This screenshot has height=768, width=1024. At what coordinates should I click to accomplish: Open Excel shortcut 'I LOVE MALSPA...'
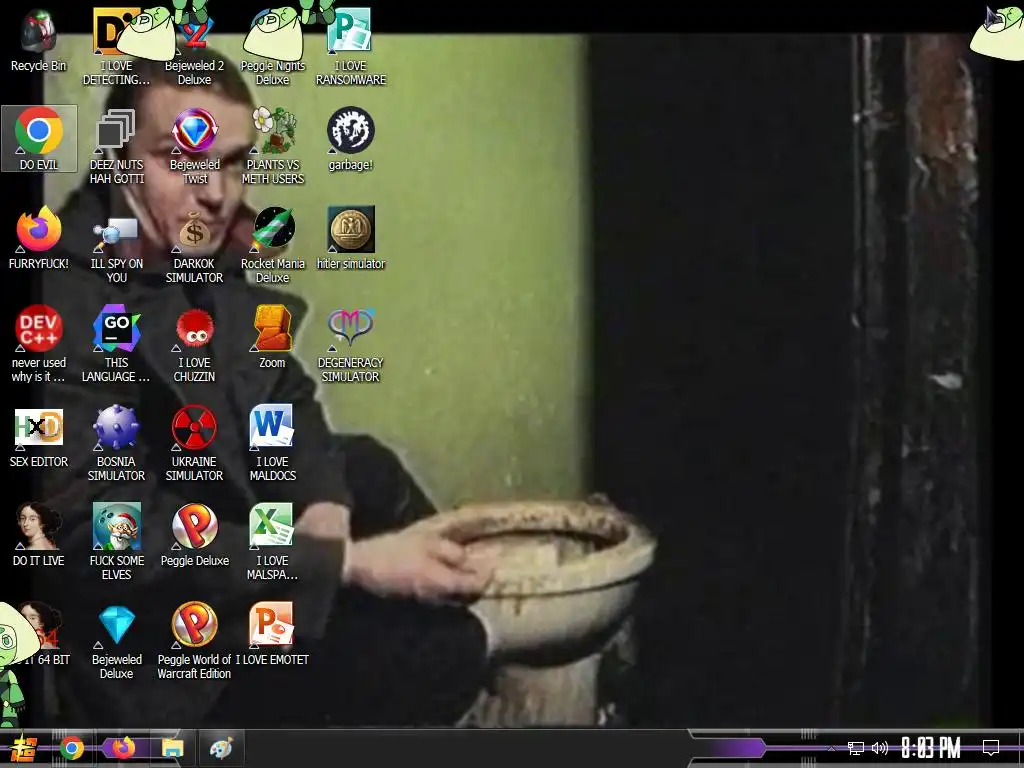[272, 542]
